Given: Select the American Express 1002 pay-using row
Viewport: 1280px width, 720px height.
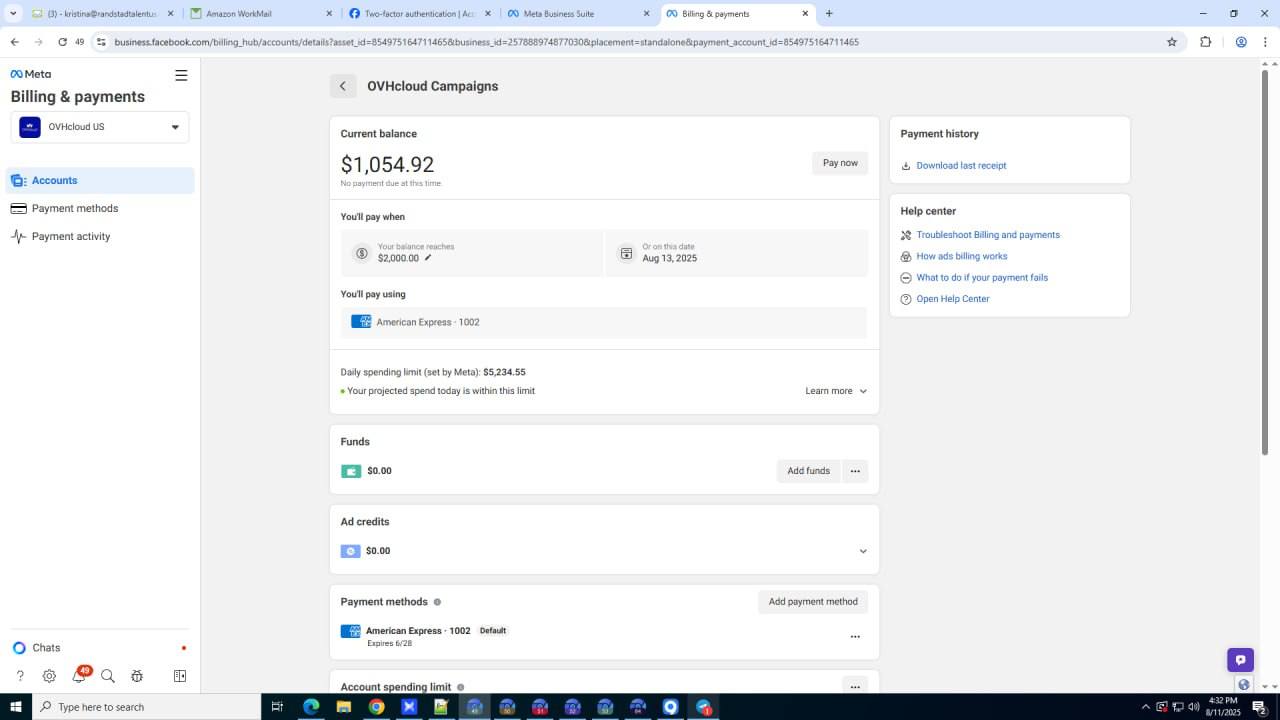Looking at the screenshot, I should (604, 322).
